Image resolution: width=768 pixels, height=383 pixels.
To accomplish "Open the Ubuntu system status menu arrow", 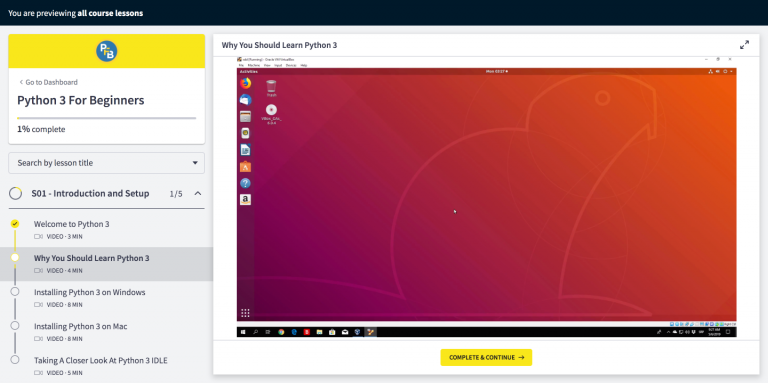I will click(732, 72).
